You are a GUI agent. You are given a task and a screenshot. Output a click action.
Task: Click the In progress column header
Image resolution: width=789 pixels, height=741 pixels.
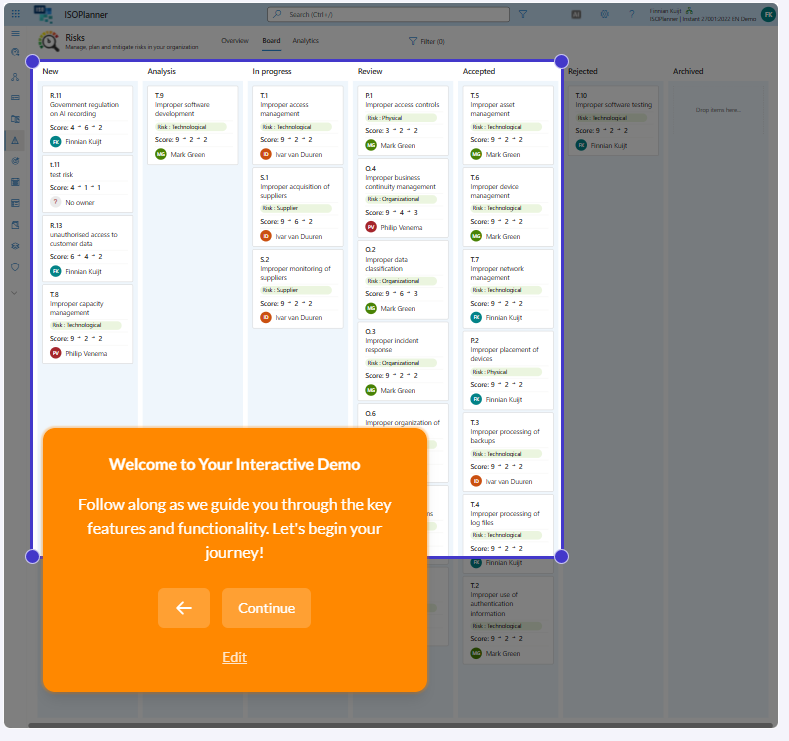(x=272, y=71)
